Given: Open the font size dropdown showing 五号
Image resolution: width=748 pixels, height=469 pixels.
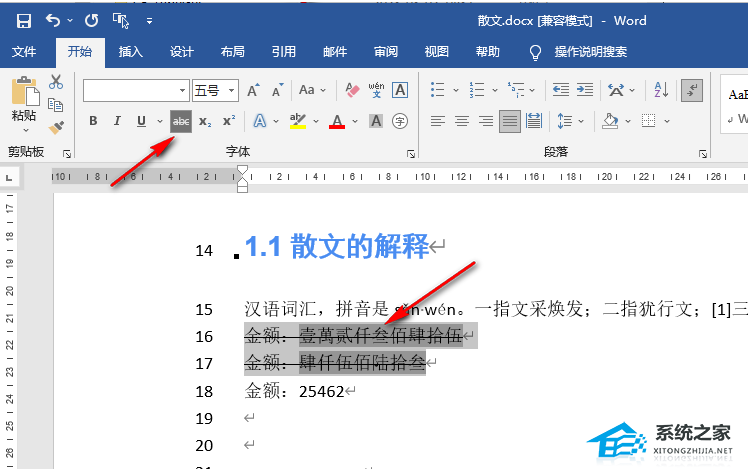Looking at the screenshot, I should [x=232, y=91].
